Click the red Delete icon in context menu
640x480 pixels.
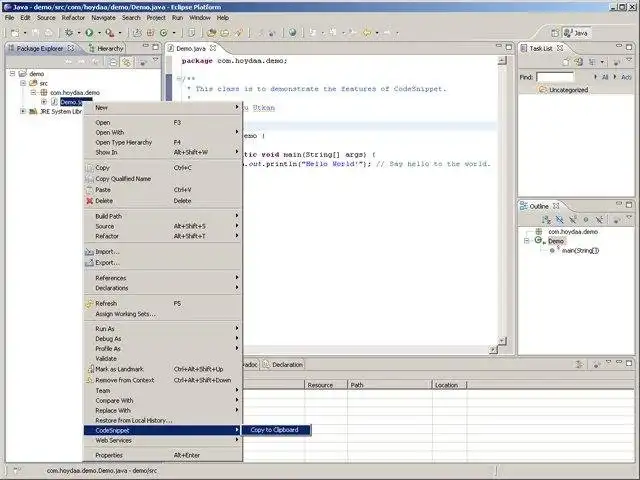(x=89, y=201)
